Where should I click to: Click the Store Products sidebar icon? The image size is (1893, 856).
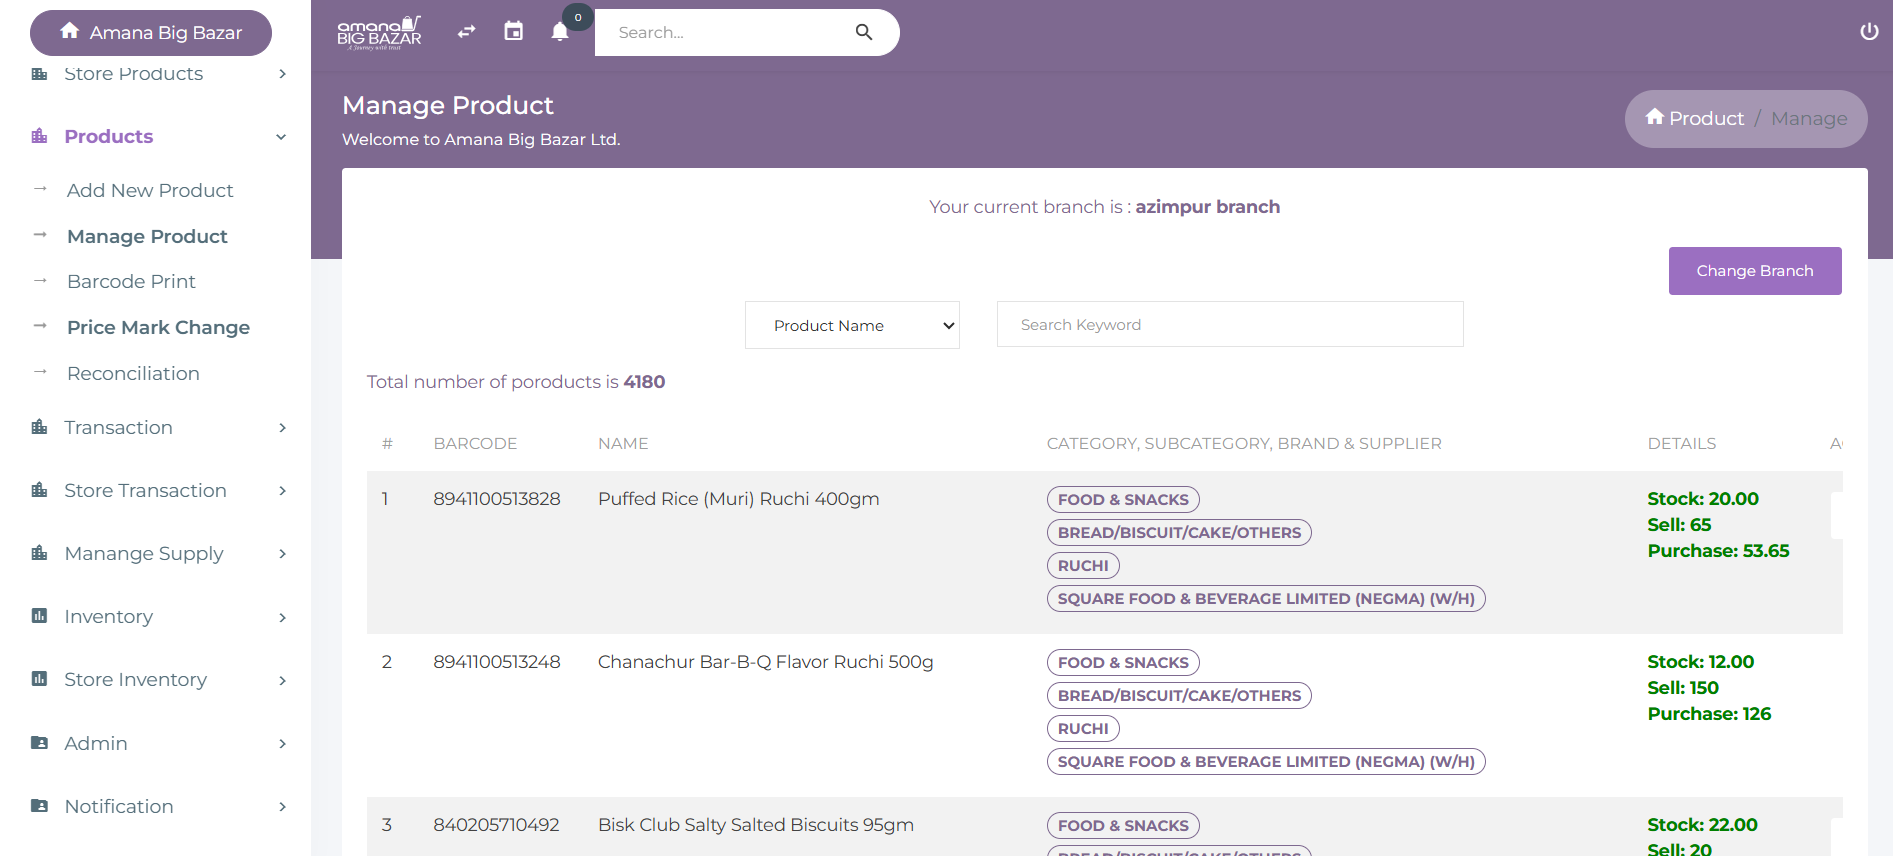[39, 74]
